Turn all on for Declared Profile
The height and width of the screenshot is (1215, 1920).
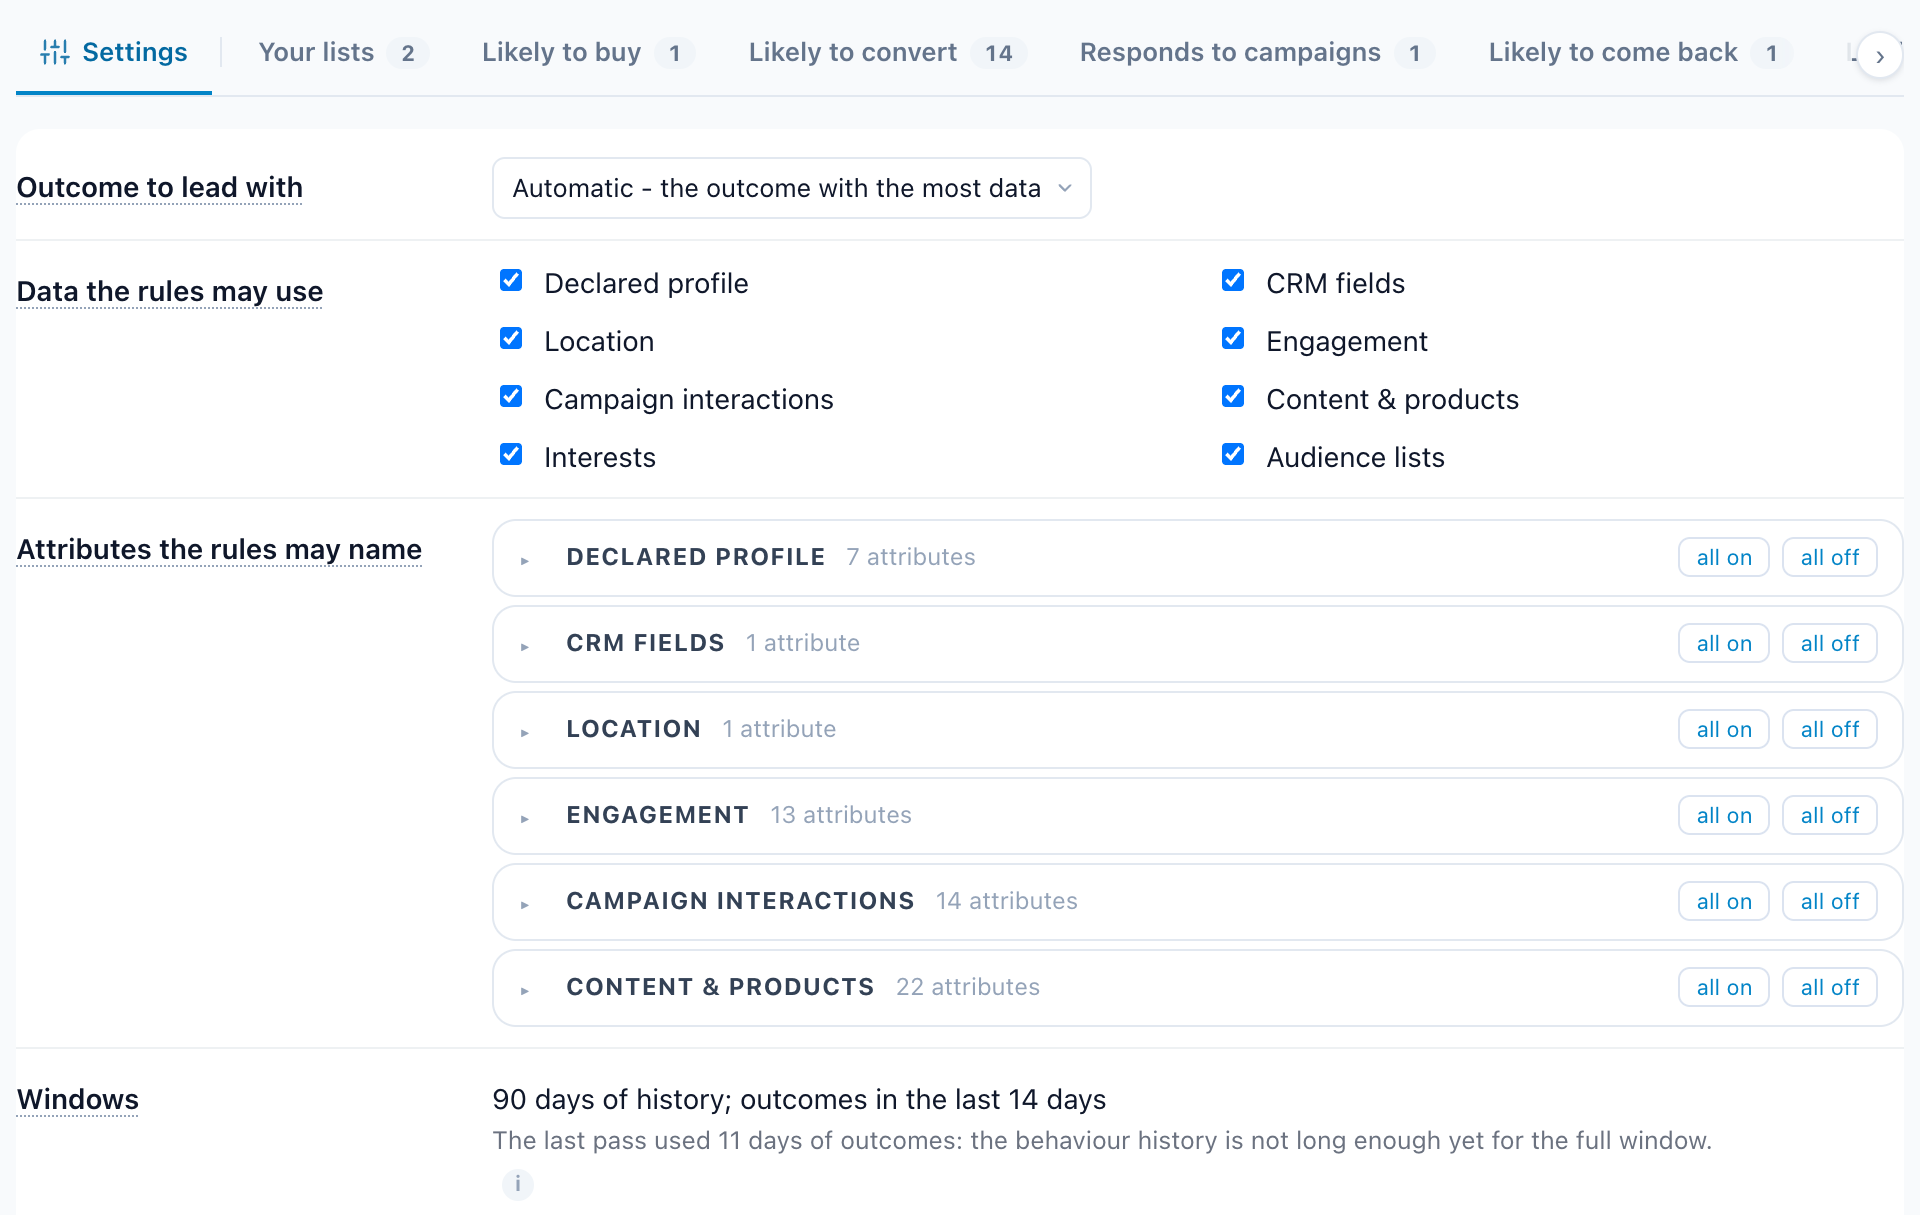(1724, 557)
